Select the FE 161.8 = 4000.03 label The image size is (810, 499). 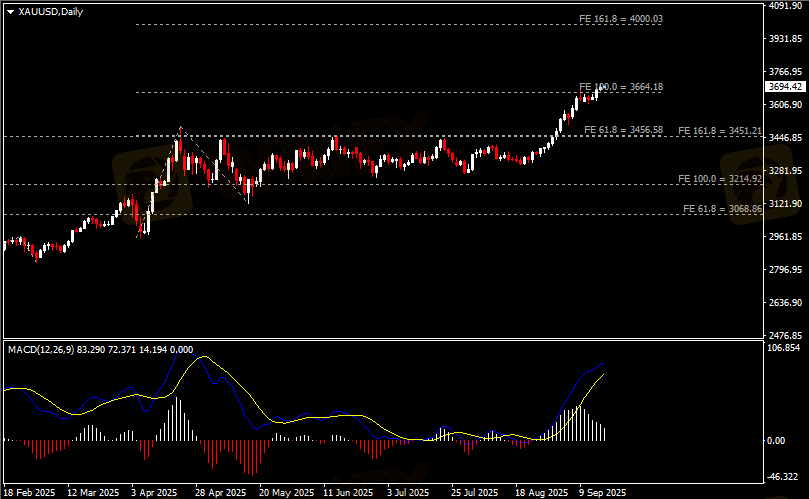[x=620, y=20]
